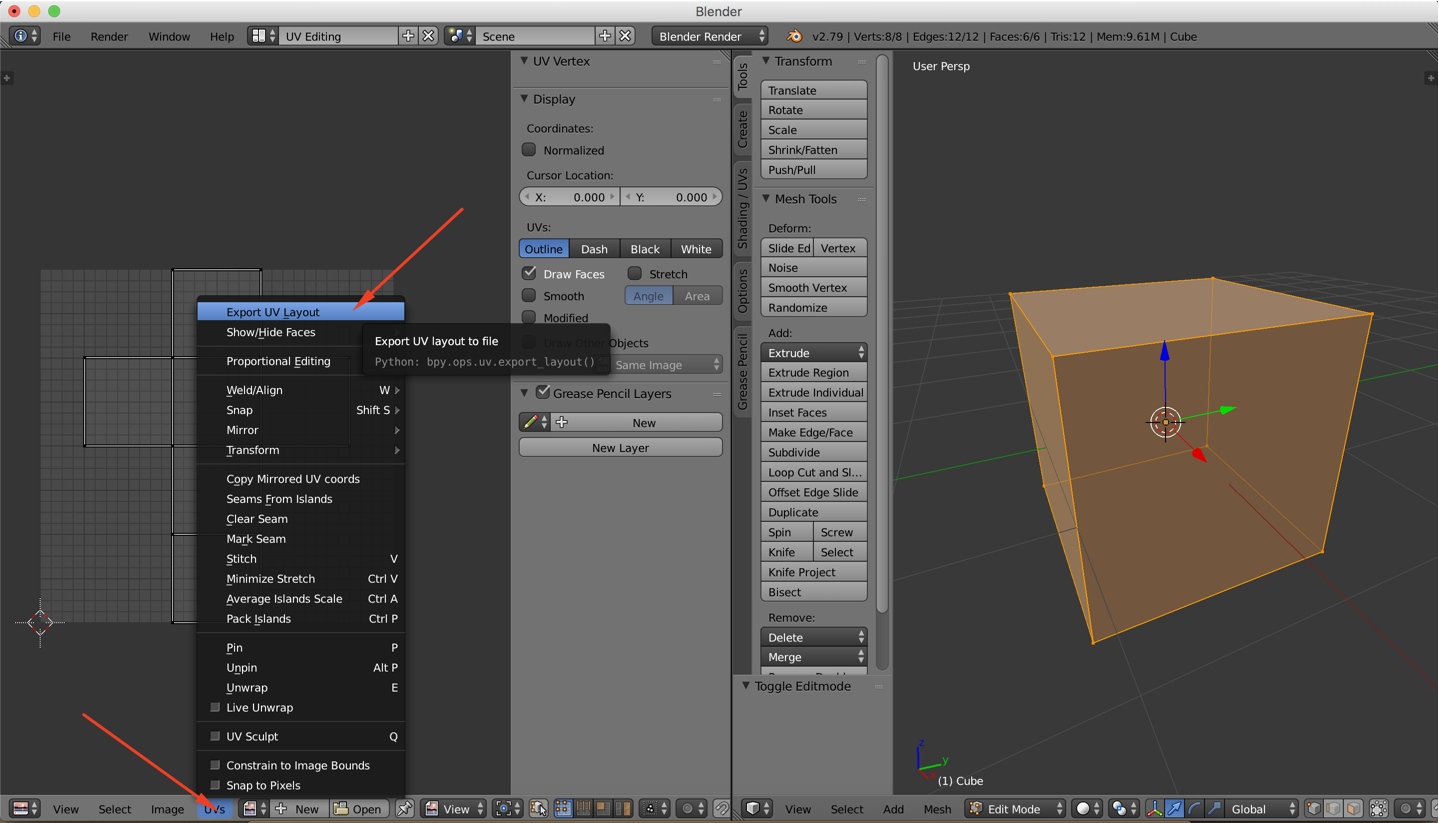Select the scale manipulator icon
This screenshot has height=823, width=1439.
(x=1215, y=808)
